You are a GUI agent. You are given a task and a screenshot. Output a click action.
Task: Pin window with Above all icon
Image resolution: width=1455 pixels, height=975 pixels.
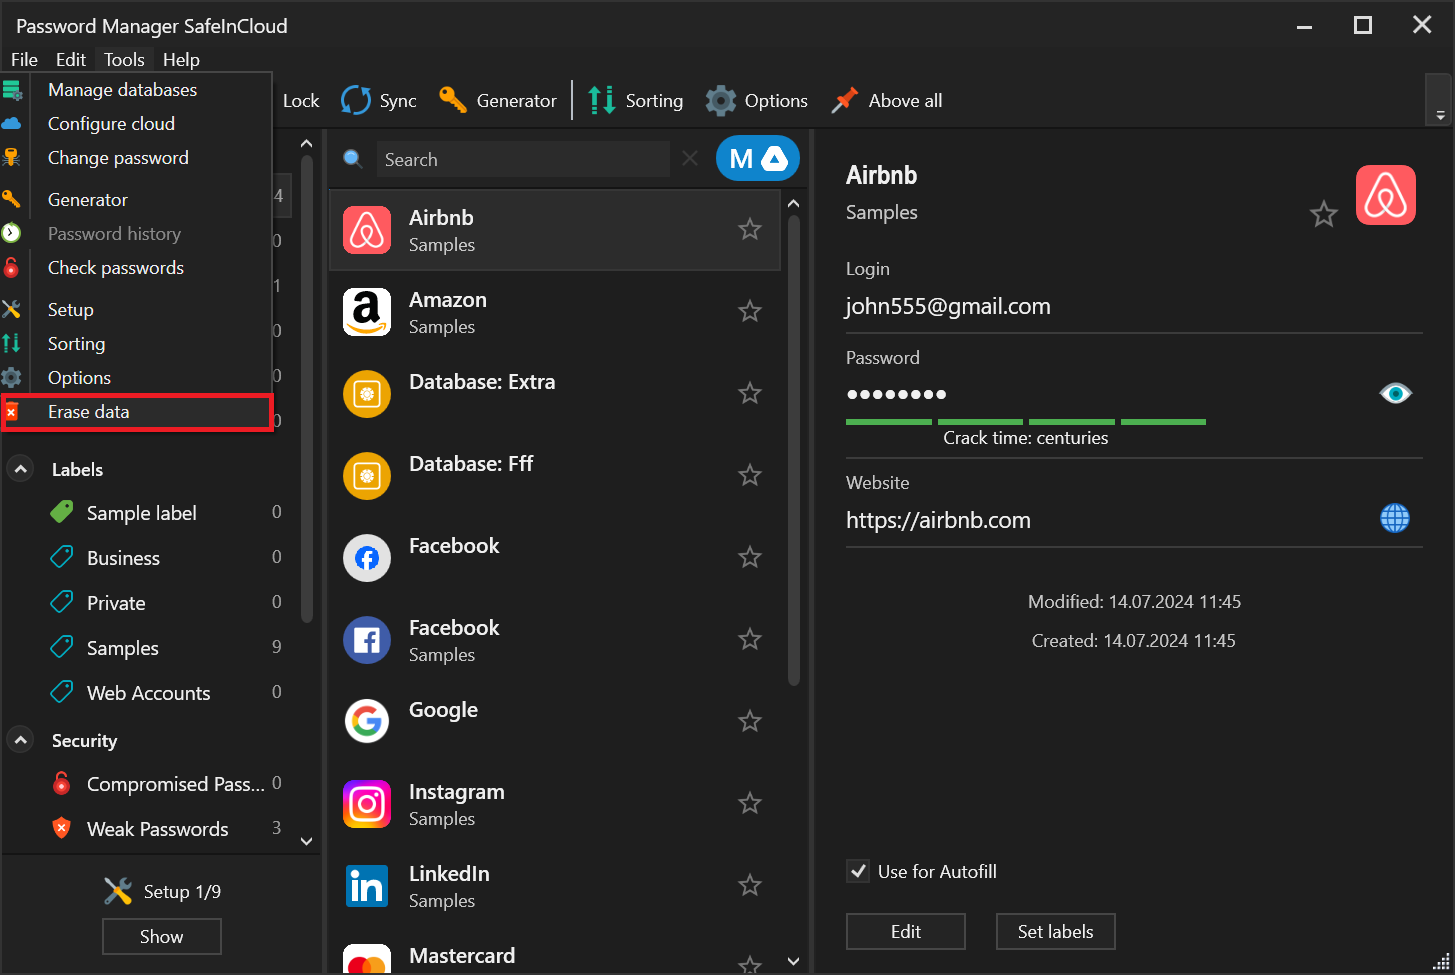[x=845, y=100]
